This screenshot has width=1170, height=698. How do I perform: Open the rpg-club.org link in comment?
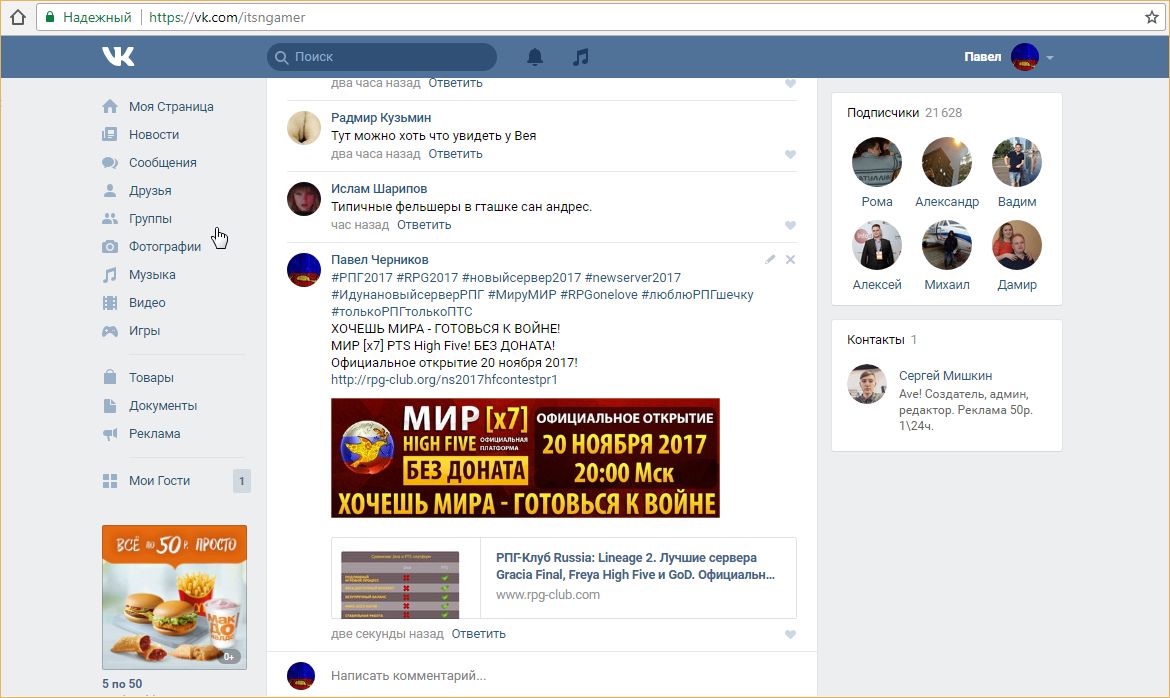pos(444,380)
